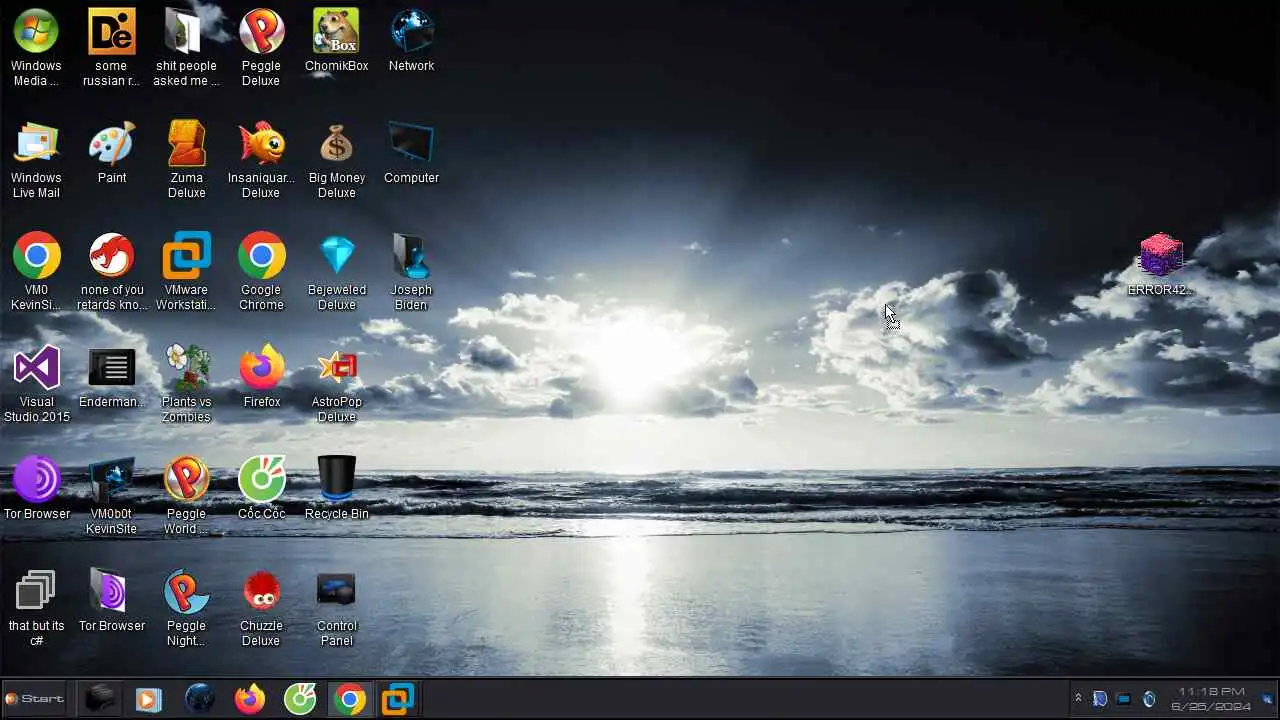Launch Zuma Deluxe game icon
The width and height of the screenshot is (1280, 720).
tap(186, 159)
